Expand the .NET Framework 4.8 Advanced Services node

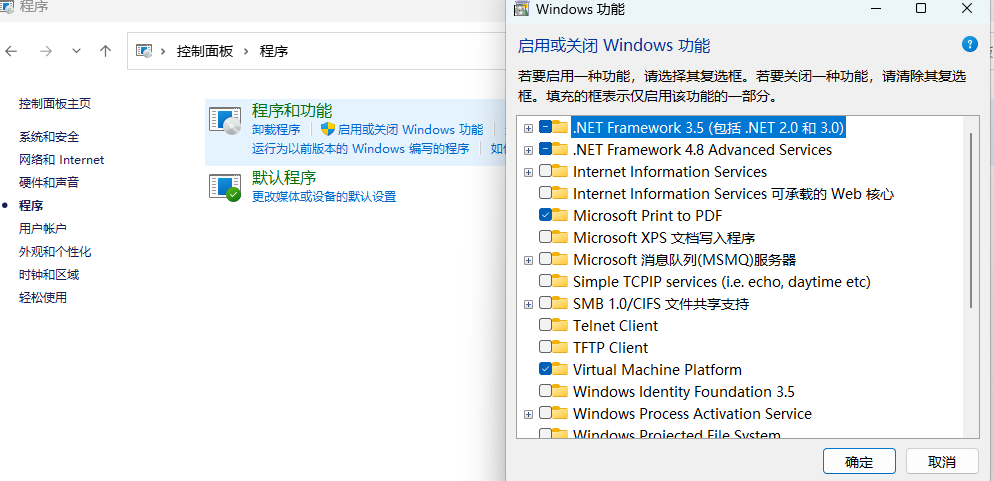click(528, 150)
